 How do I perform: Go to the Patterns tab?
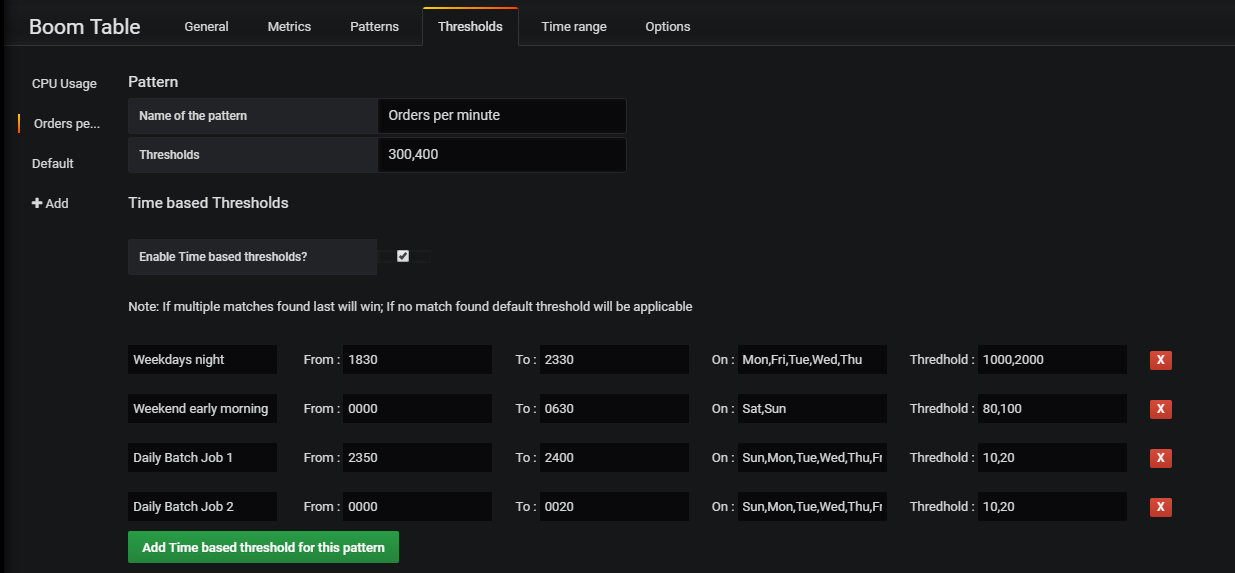[374, 27]
